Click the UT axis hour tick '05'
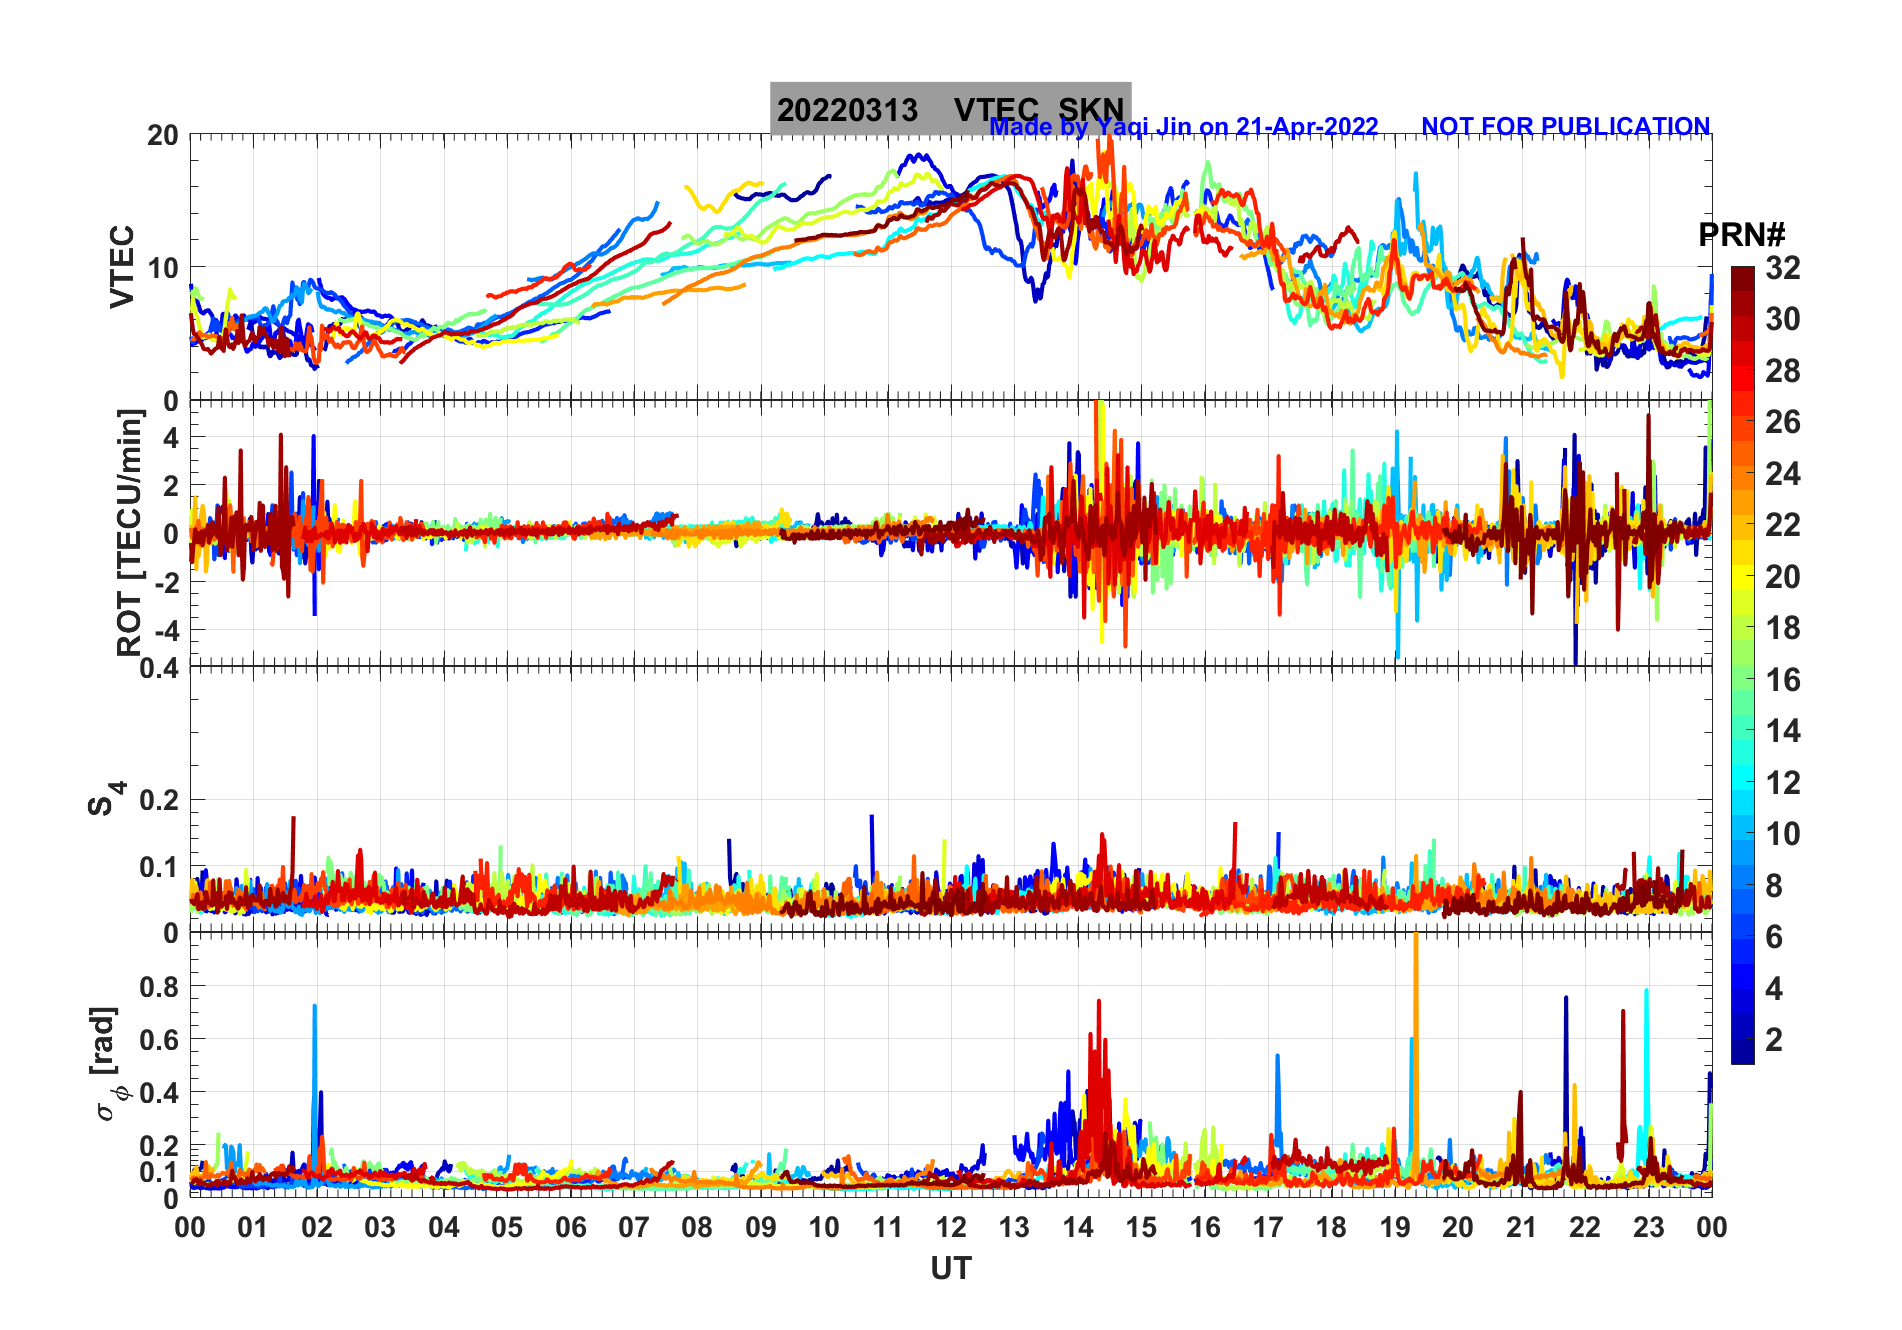This screenshot has width=1902, height=1330. 507,1227
